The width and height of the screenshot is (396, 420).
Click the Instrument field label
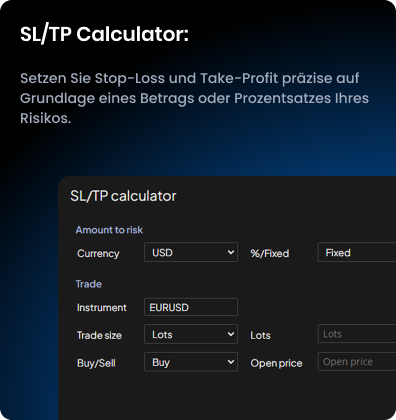102,307
